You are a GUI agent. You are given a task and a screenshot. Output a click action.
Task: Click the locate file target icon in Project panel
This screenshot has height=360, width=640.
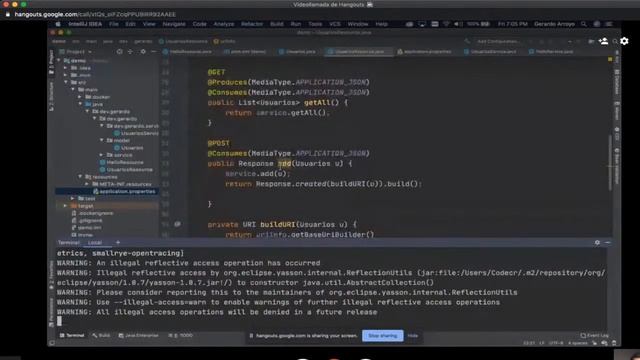tap(119, 52)
